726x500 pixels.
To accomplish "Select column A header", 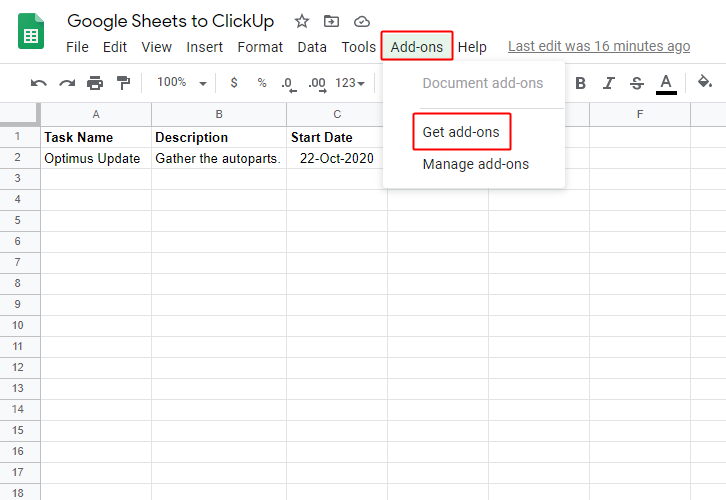I will click(x=96, y=114).
